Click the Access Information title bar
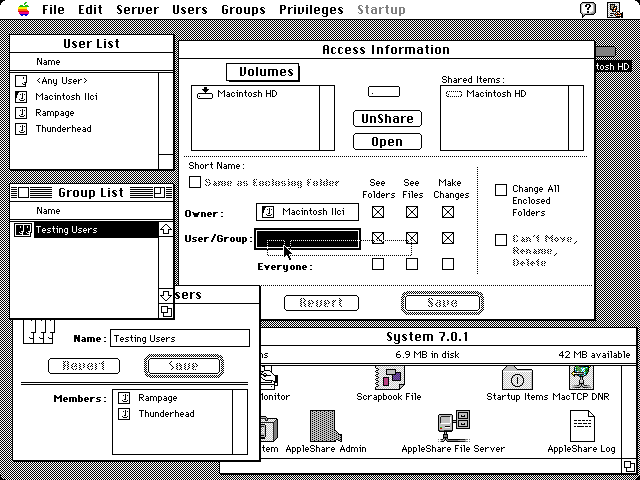Viewport: 640px width, 480px height. 386,50
